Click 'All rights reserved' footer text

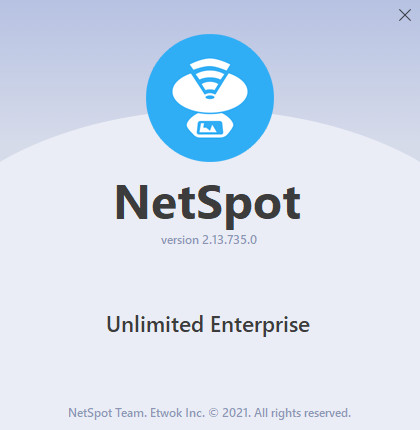302,413
